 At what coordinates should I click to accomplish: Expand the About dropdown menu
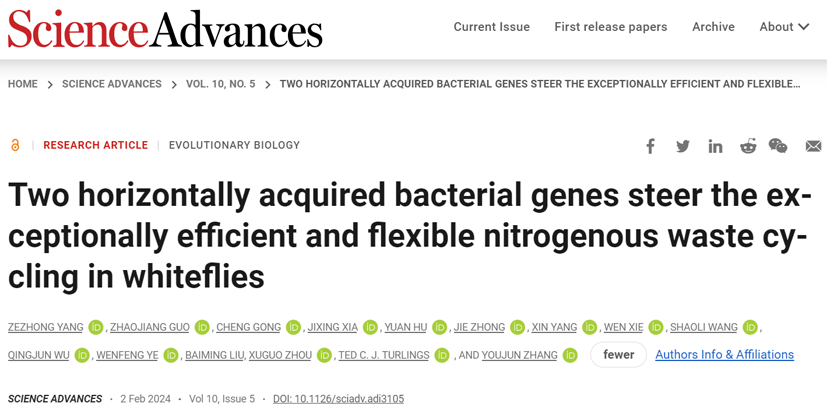[x=784, y=27]
